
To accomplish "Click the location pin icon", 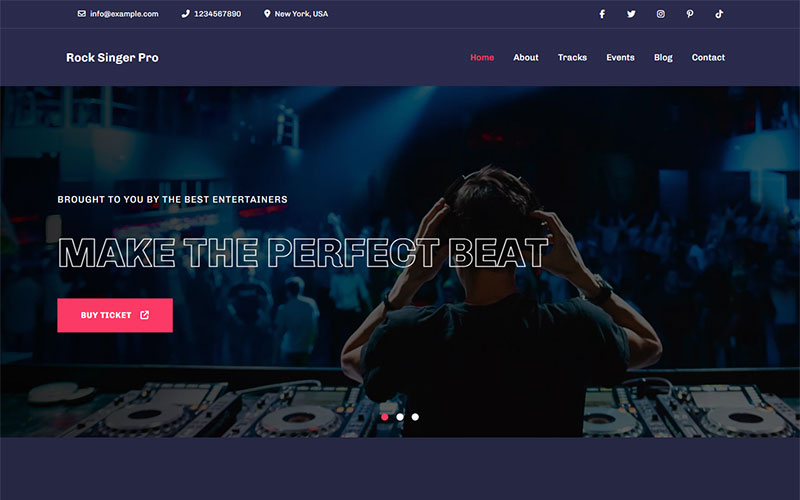I will point(267,14).
